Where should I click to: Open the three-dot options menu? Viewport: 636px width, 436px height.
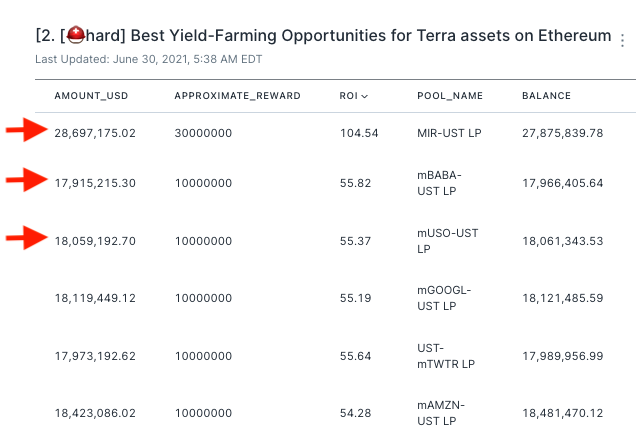(x=623, y=41)
